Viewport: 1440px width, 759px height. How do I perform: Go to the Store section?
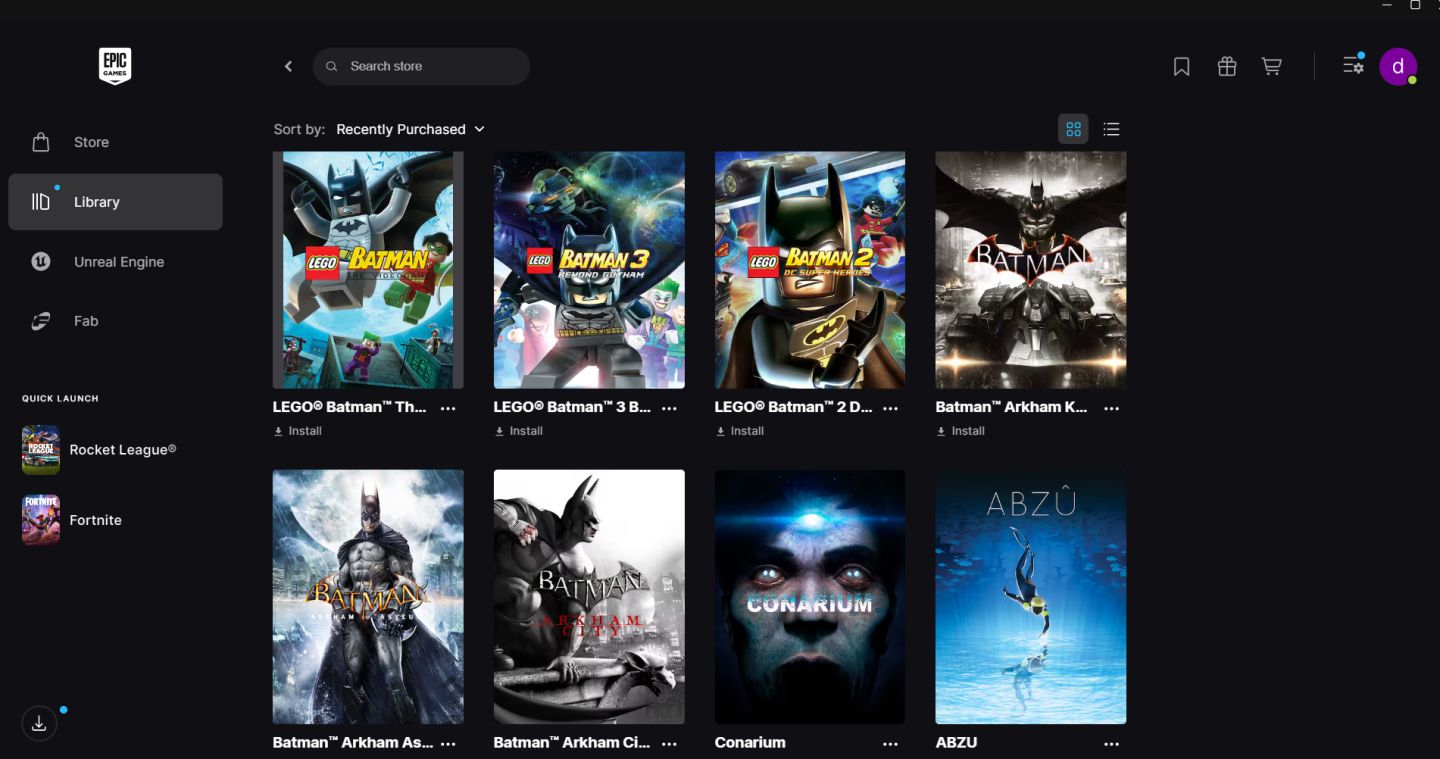115,142
